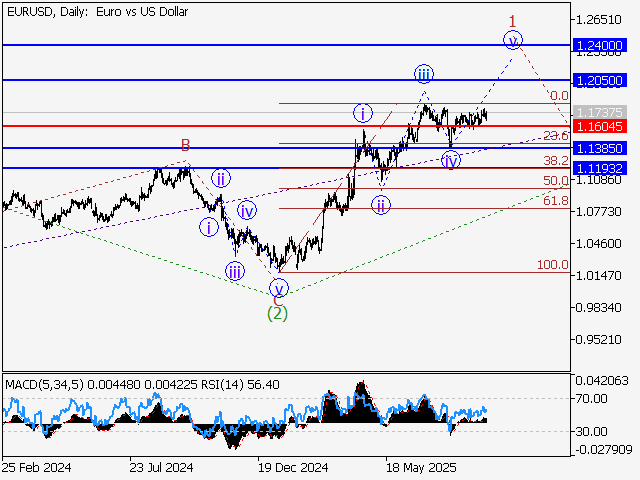Click the red 1.16045 price label
Viewport: 640px width, 480px height.
[x=600, y=127]
